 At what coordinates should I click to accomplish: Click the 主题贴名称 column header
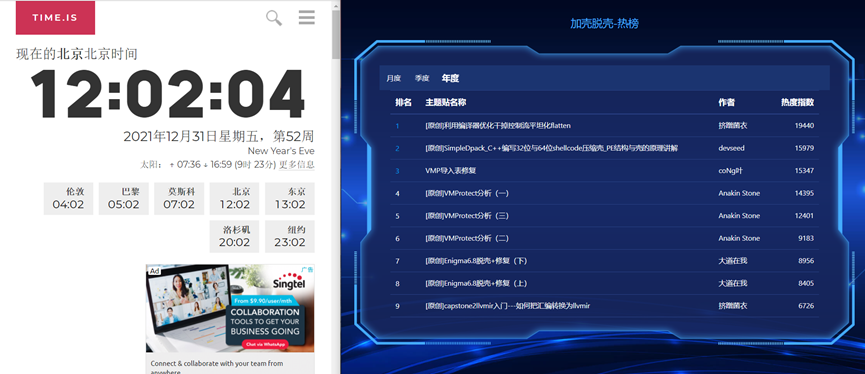pos(446,103)
